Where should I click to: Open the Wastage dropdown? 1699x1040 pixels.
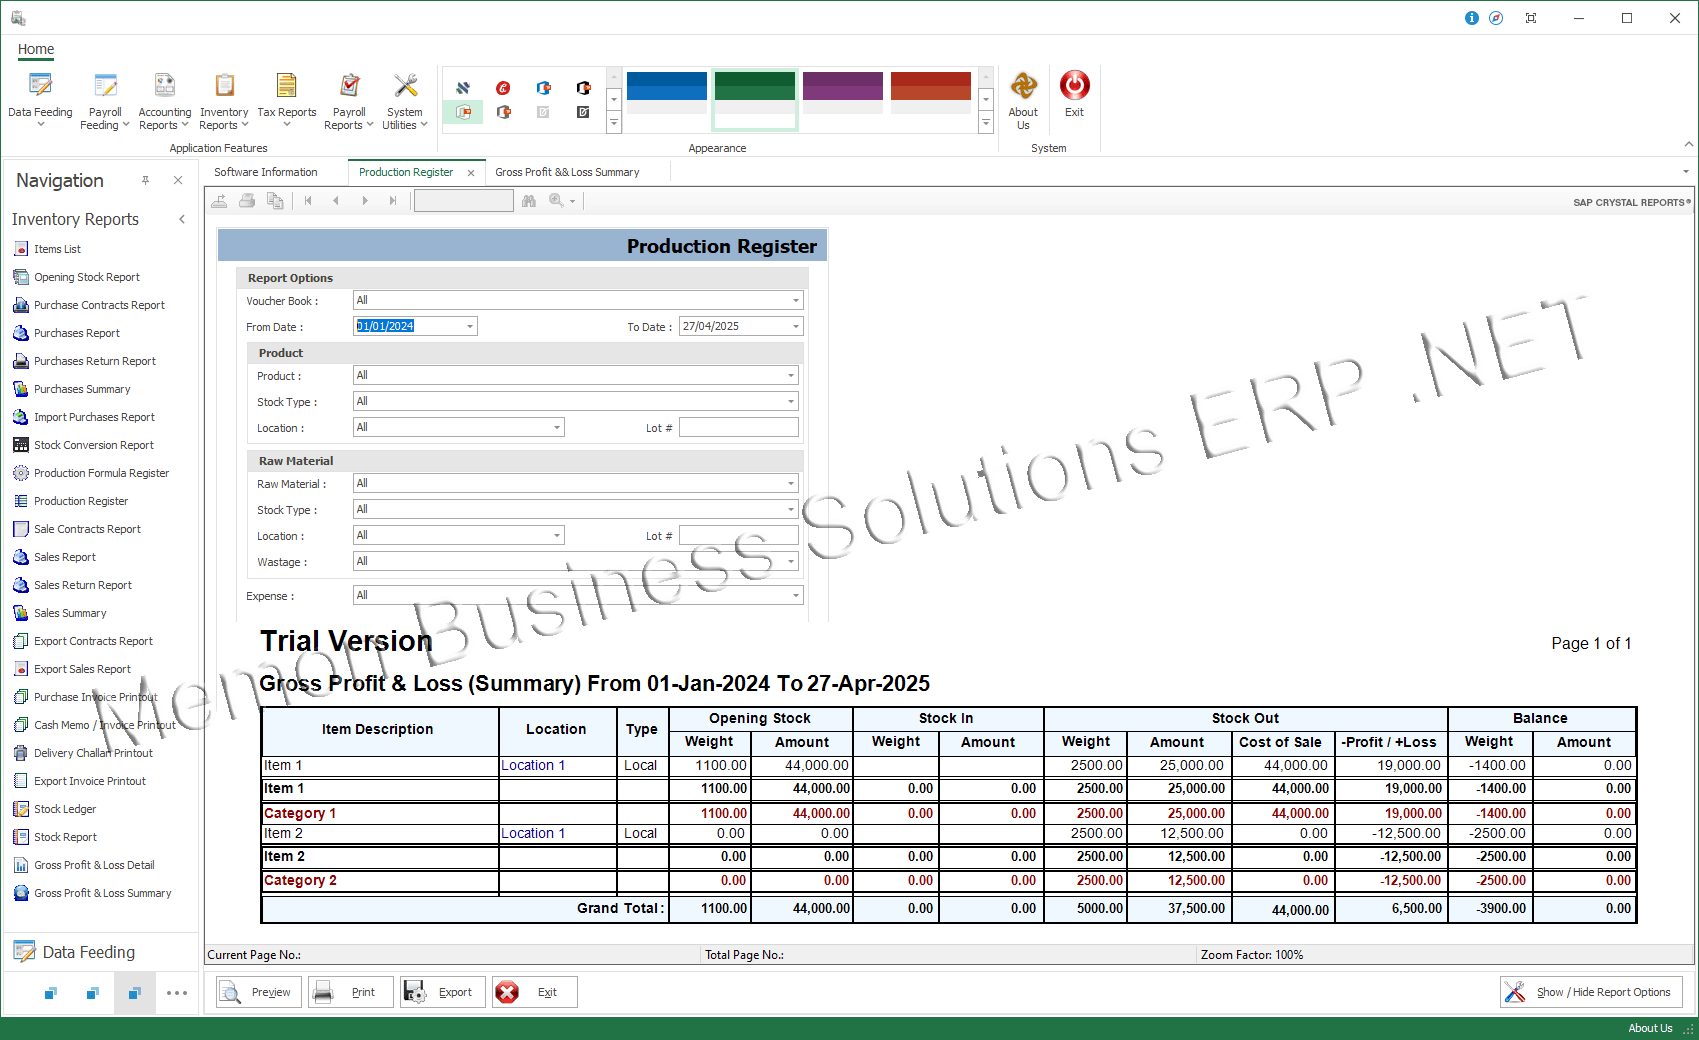(791, 561)
